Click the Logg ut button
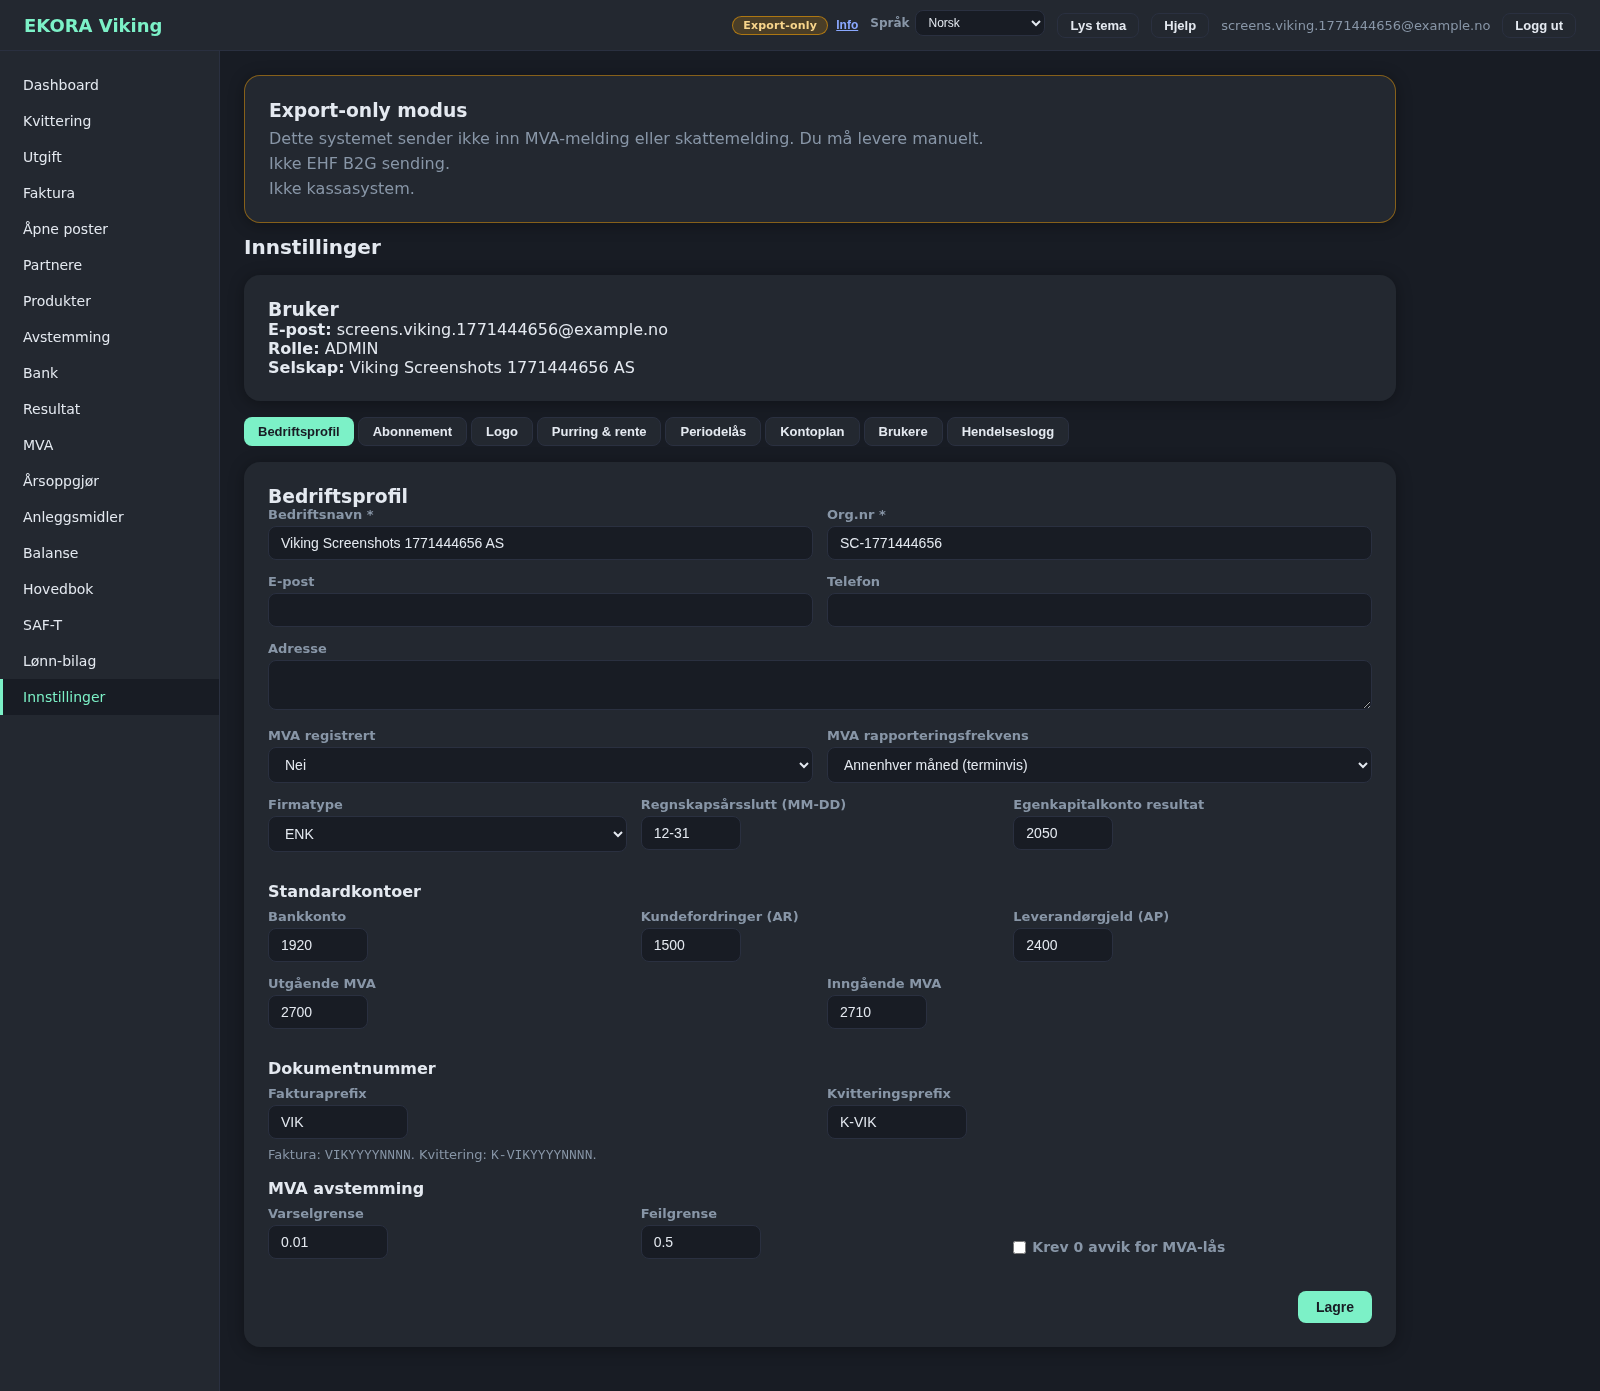Viewport: 1600px width, 1391px height. tap(1538, 26)
